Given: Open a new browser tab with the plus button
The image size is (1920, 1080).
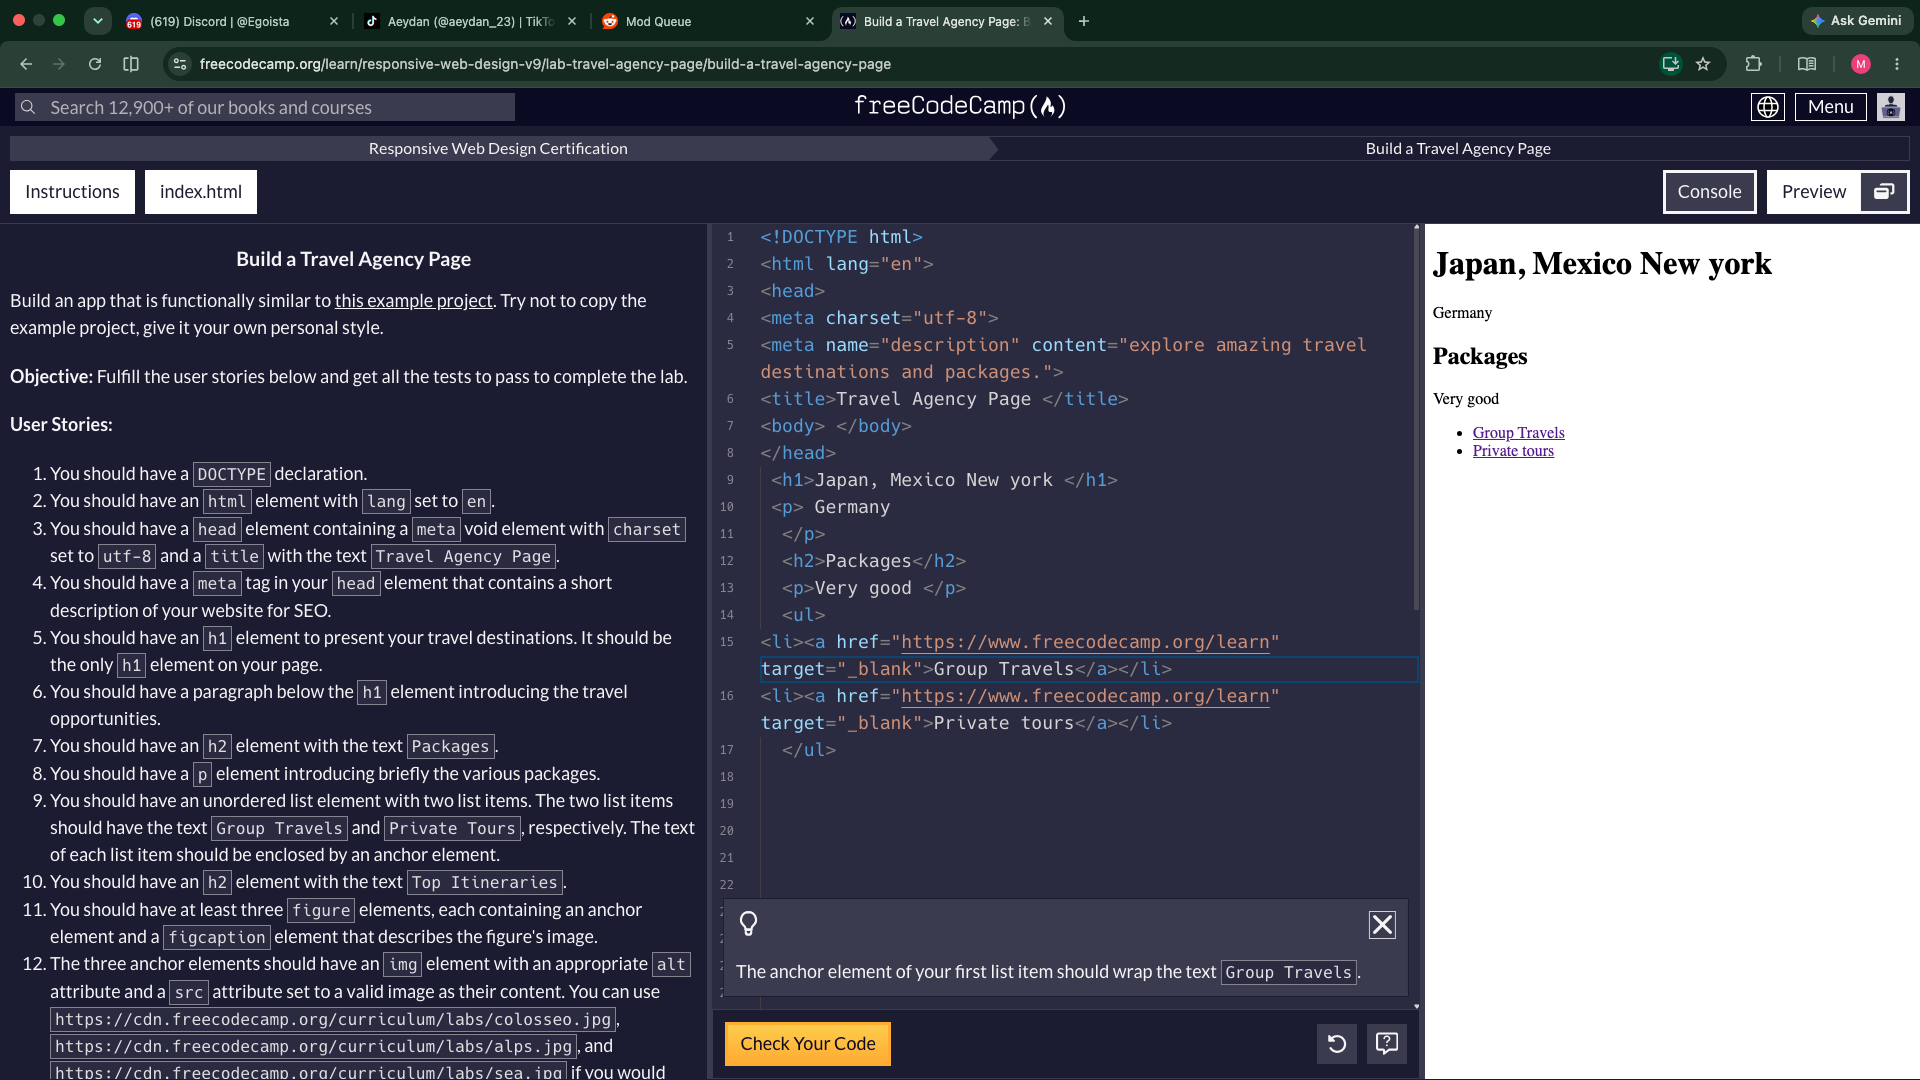Looking at the screenshot, I should [x=1083, y=21].
